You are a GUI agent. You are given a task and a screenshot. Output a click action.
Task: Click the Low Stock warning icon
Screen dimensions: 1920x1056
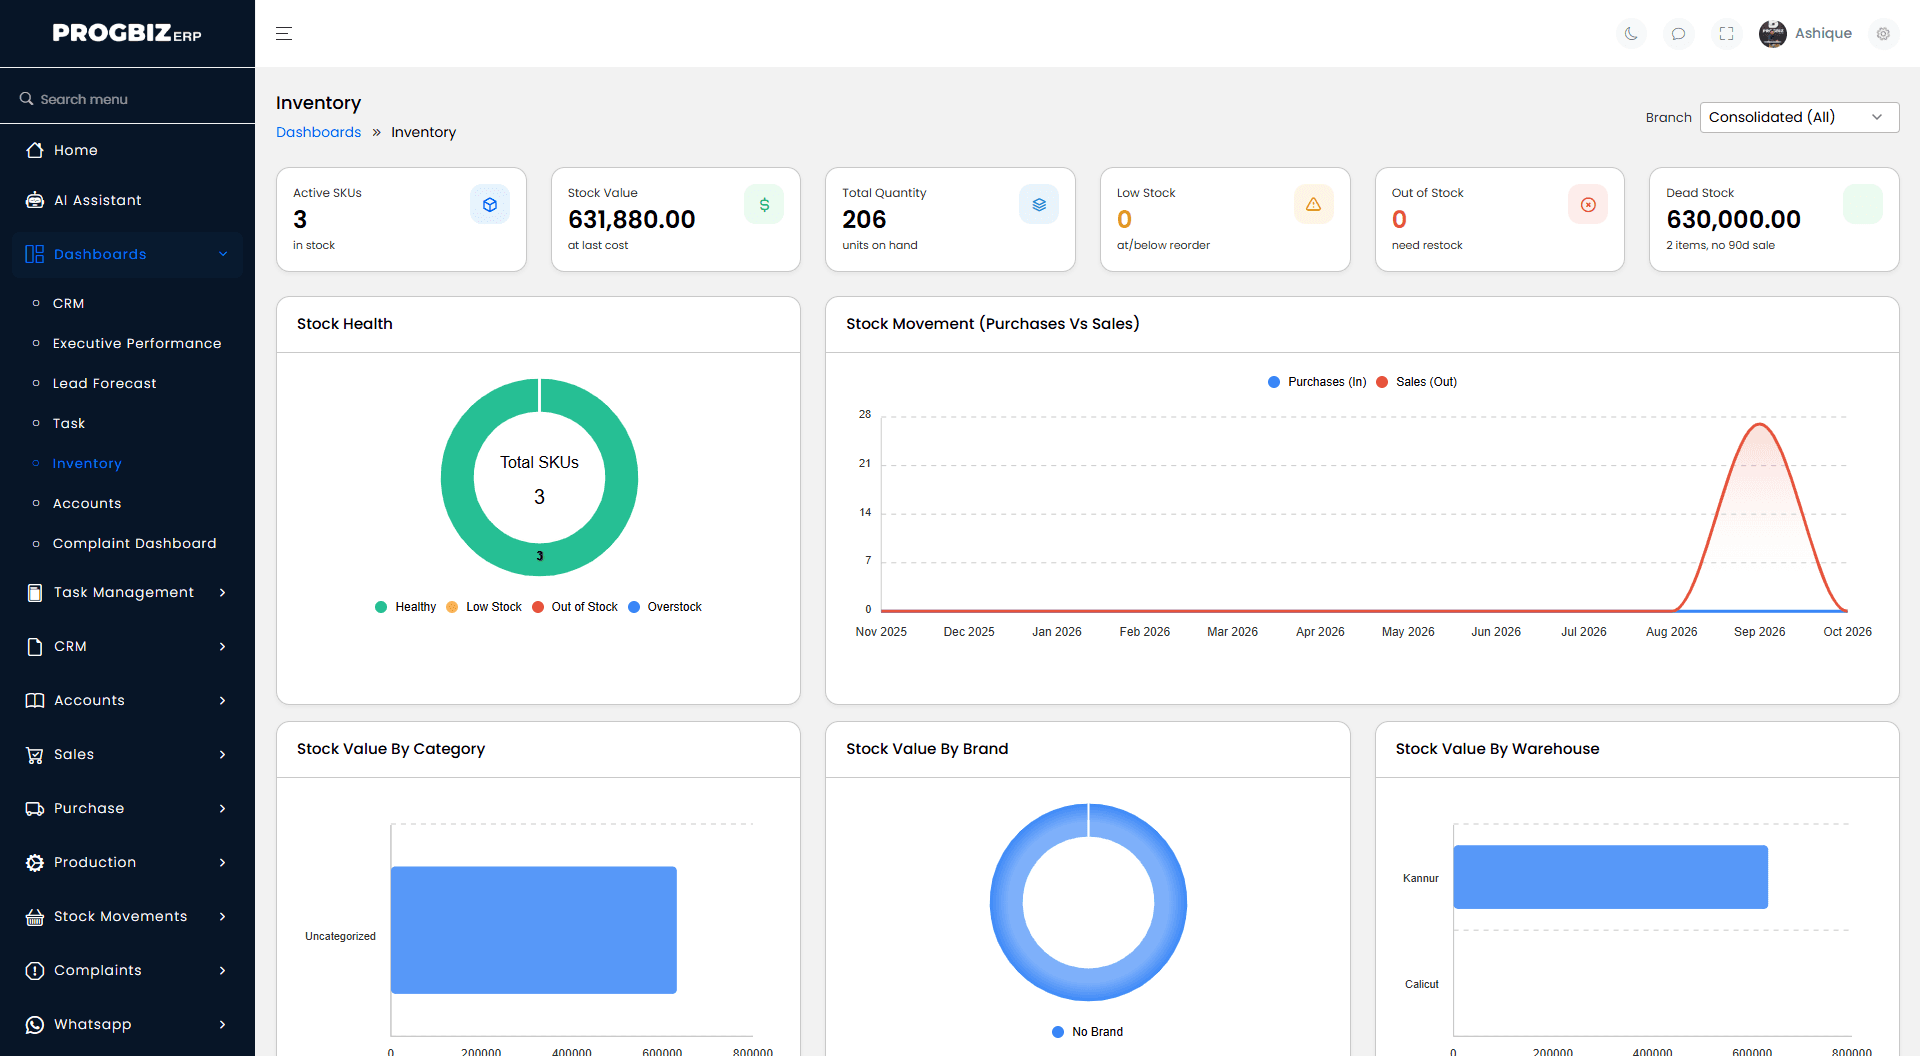point(1314,204)
